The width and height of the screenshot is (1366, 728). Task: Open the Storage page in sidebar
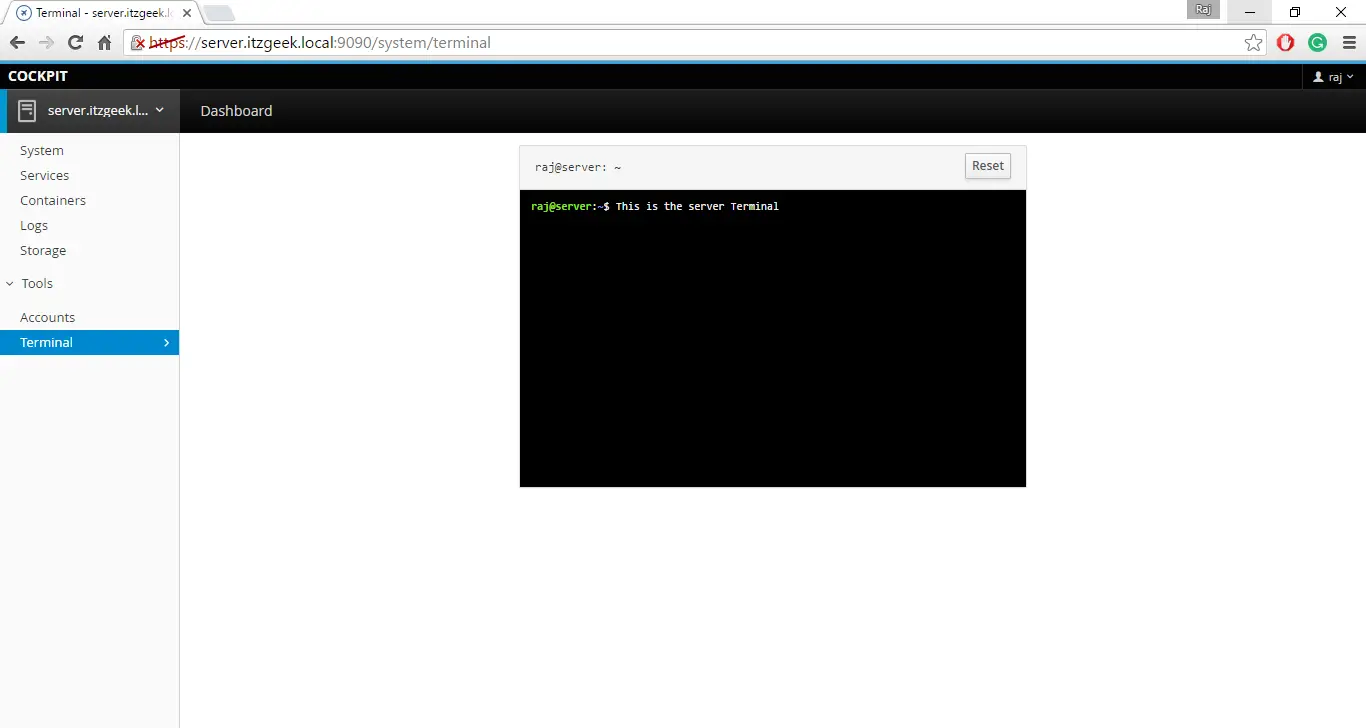[x=43, y=250]
